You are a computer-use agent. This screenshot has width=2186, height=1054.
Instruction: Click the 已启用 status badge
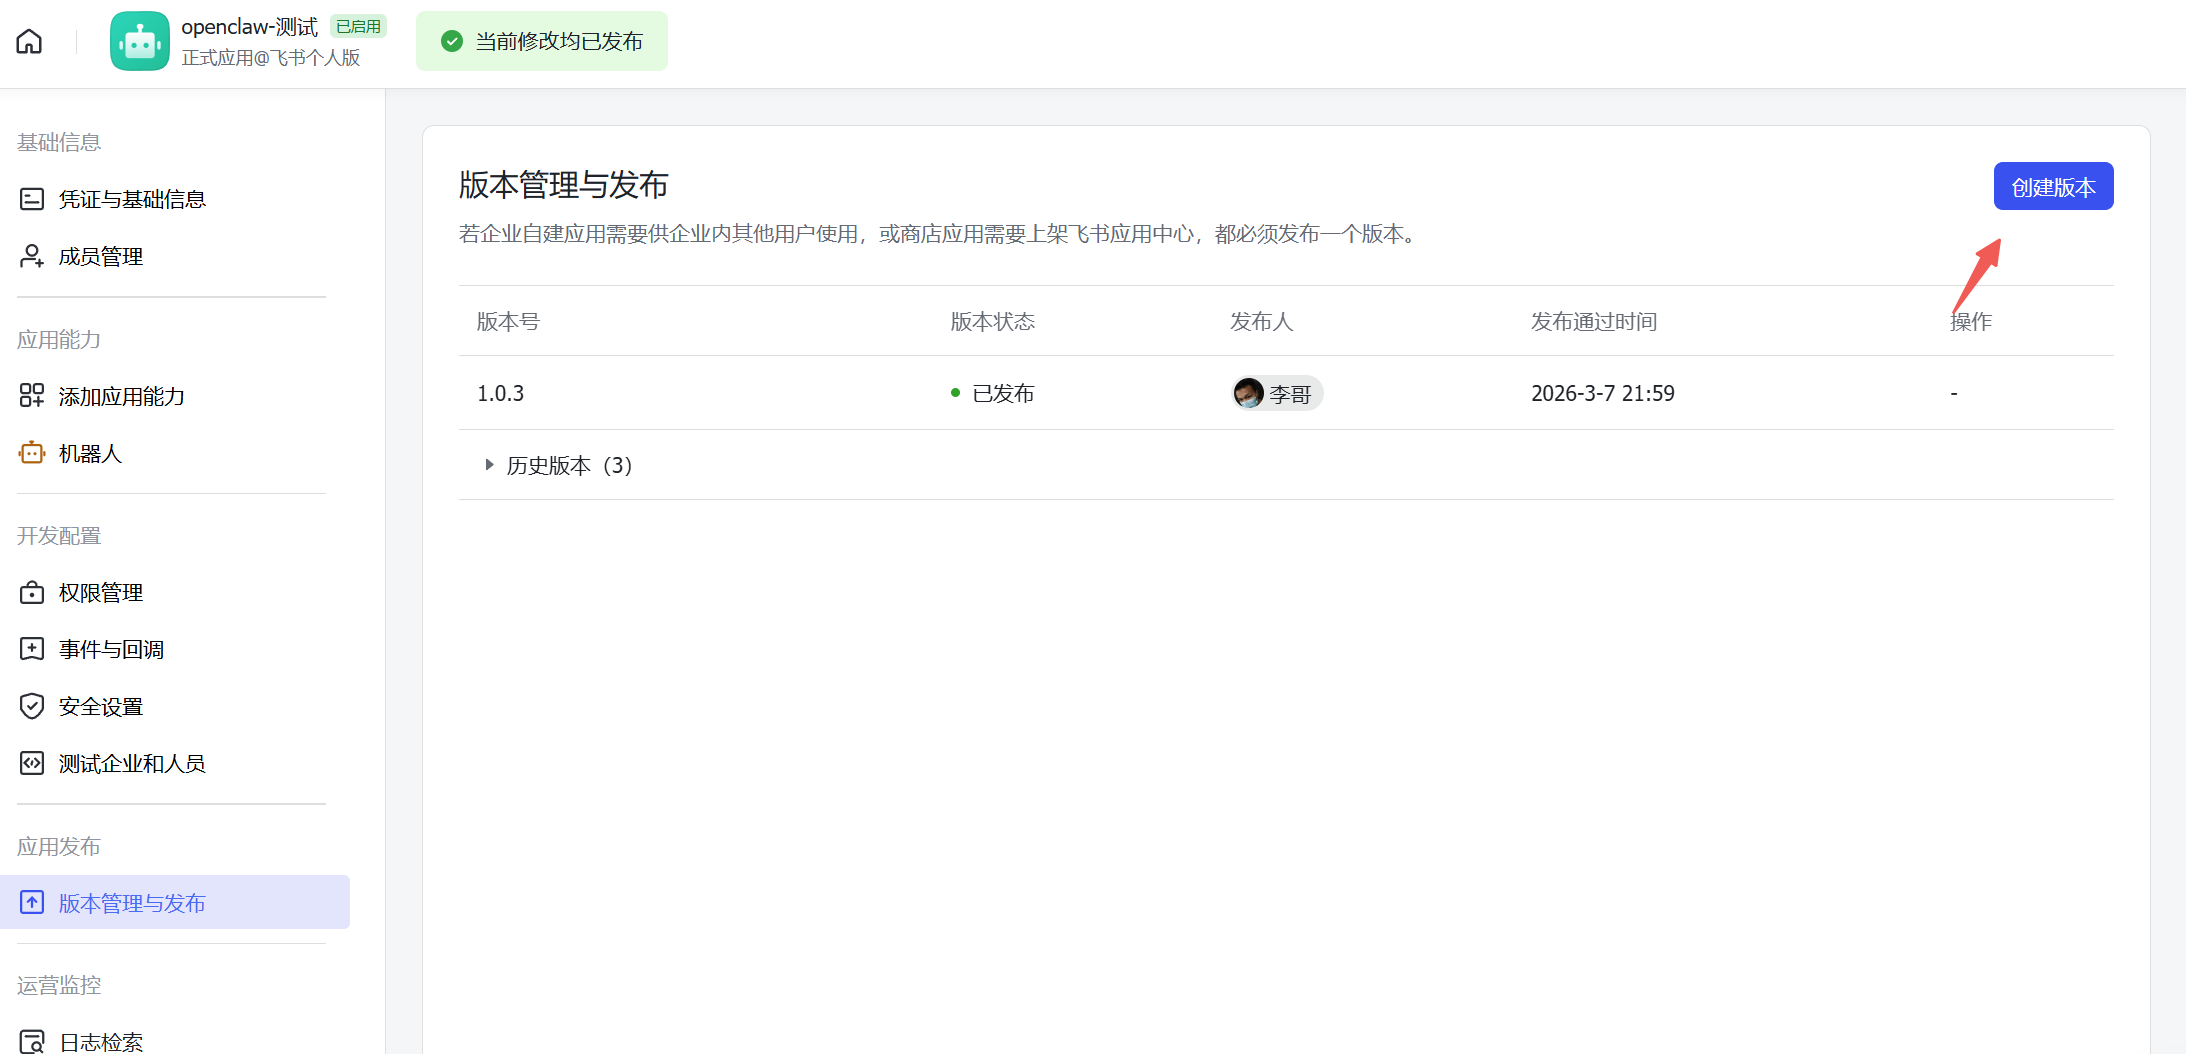pyautogui.click(x=358, y=27)
